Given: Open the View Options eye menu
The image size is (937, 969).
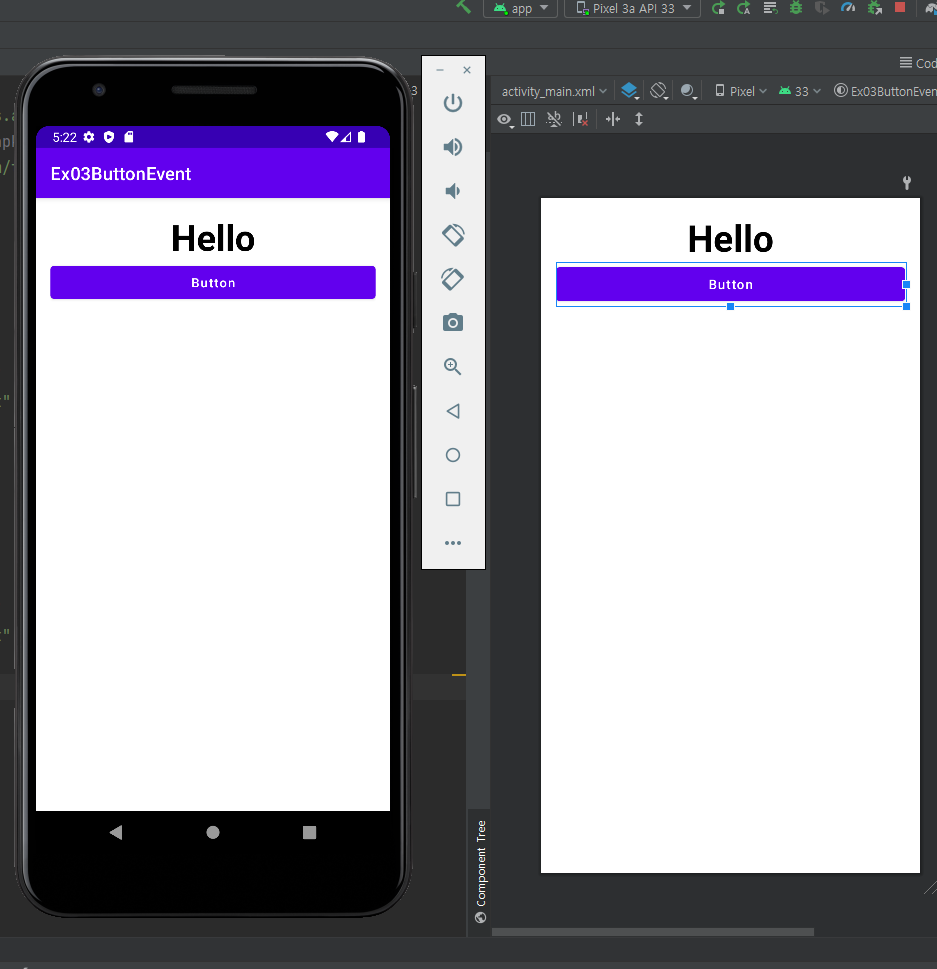Looking at the screenshot, I should pos(505,119).
